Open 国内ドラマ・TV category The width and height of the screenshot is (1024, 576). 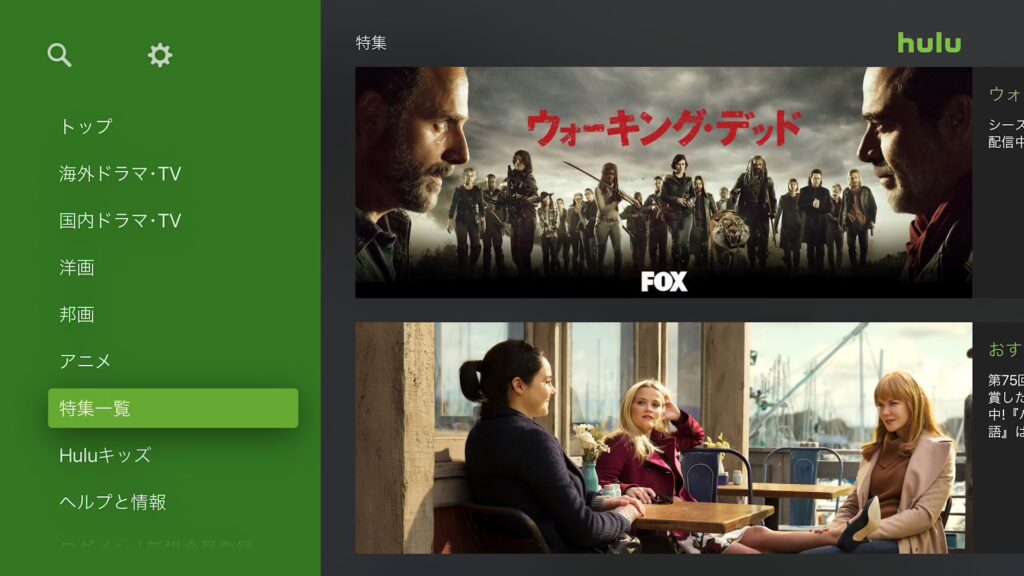120,220
